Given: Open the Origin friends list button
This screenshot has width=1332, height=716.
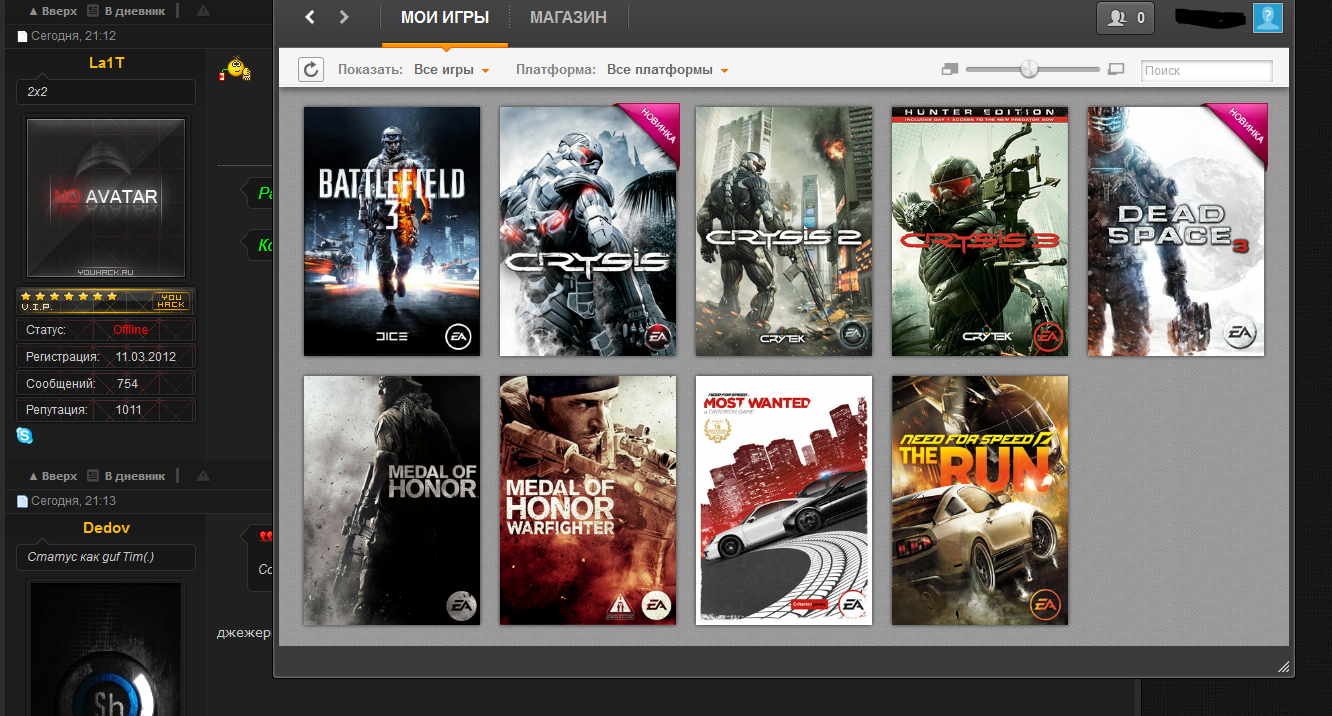Looking at the screenshot, I should (1126, 17).
